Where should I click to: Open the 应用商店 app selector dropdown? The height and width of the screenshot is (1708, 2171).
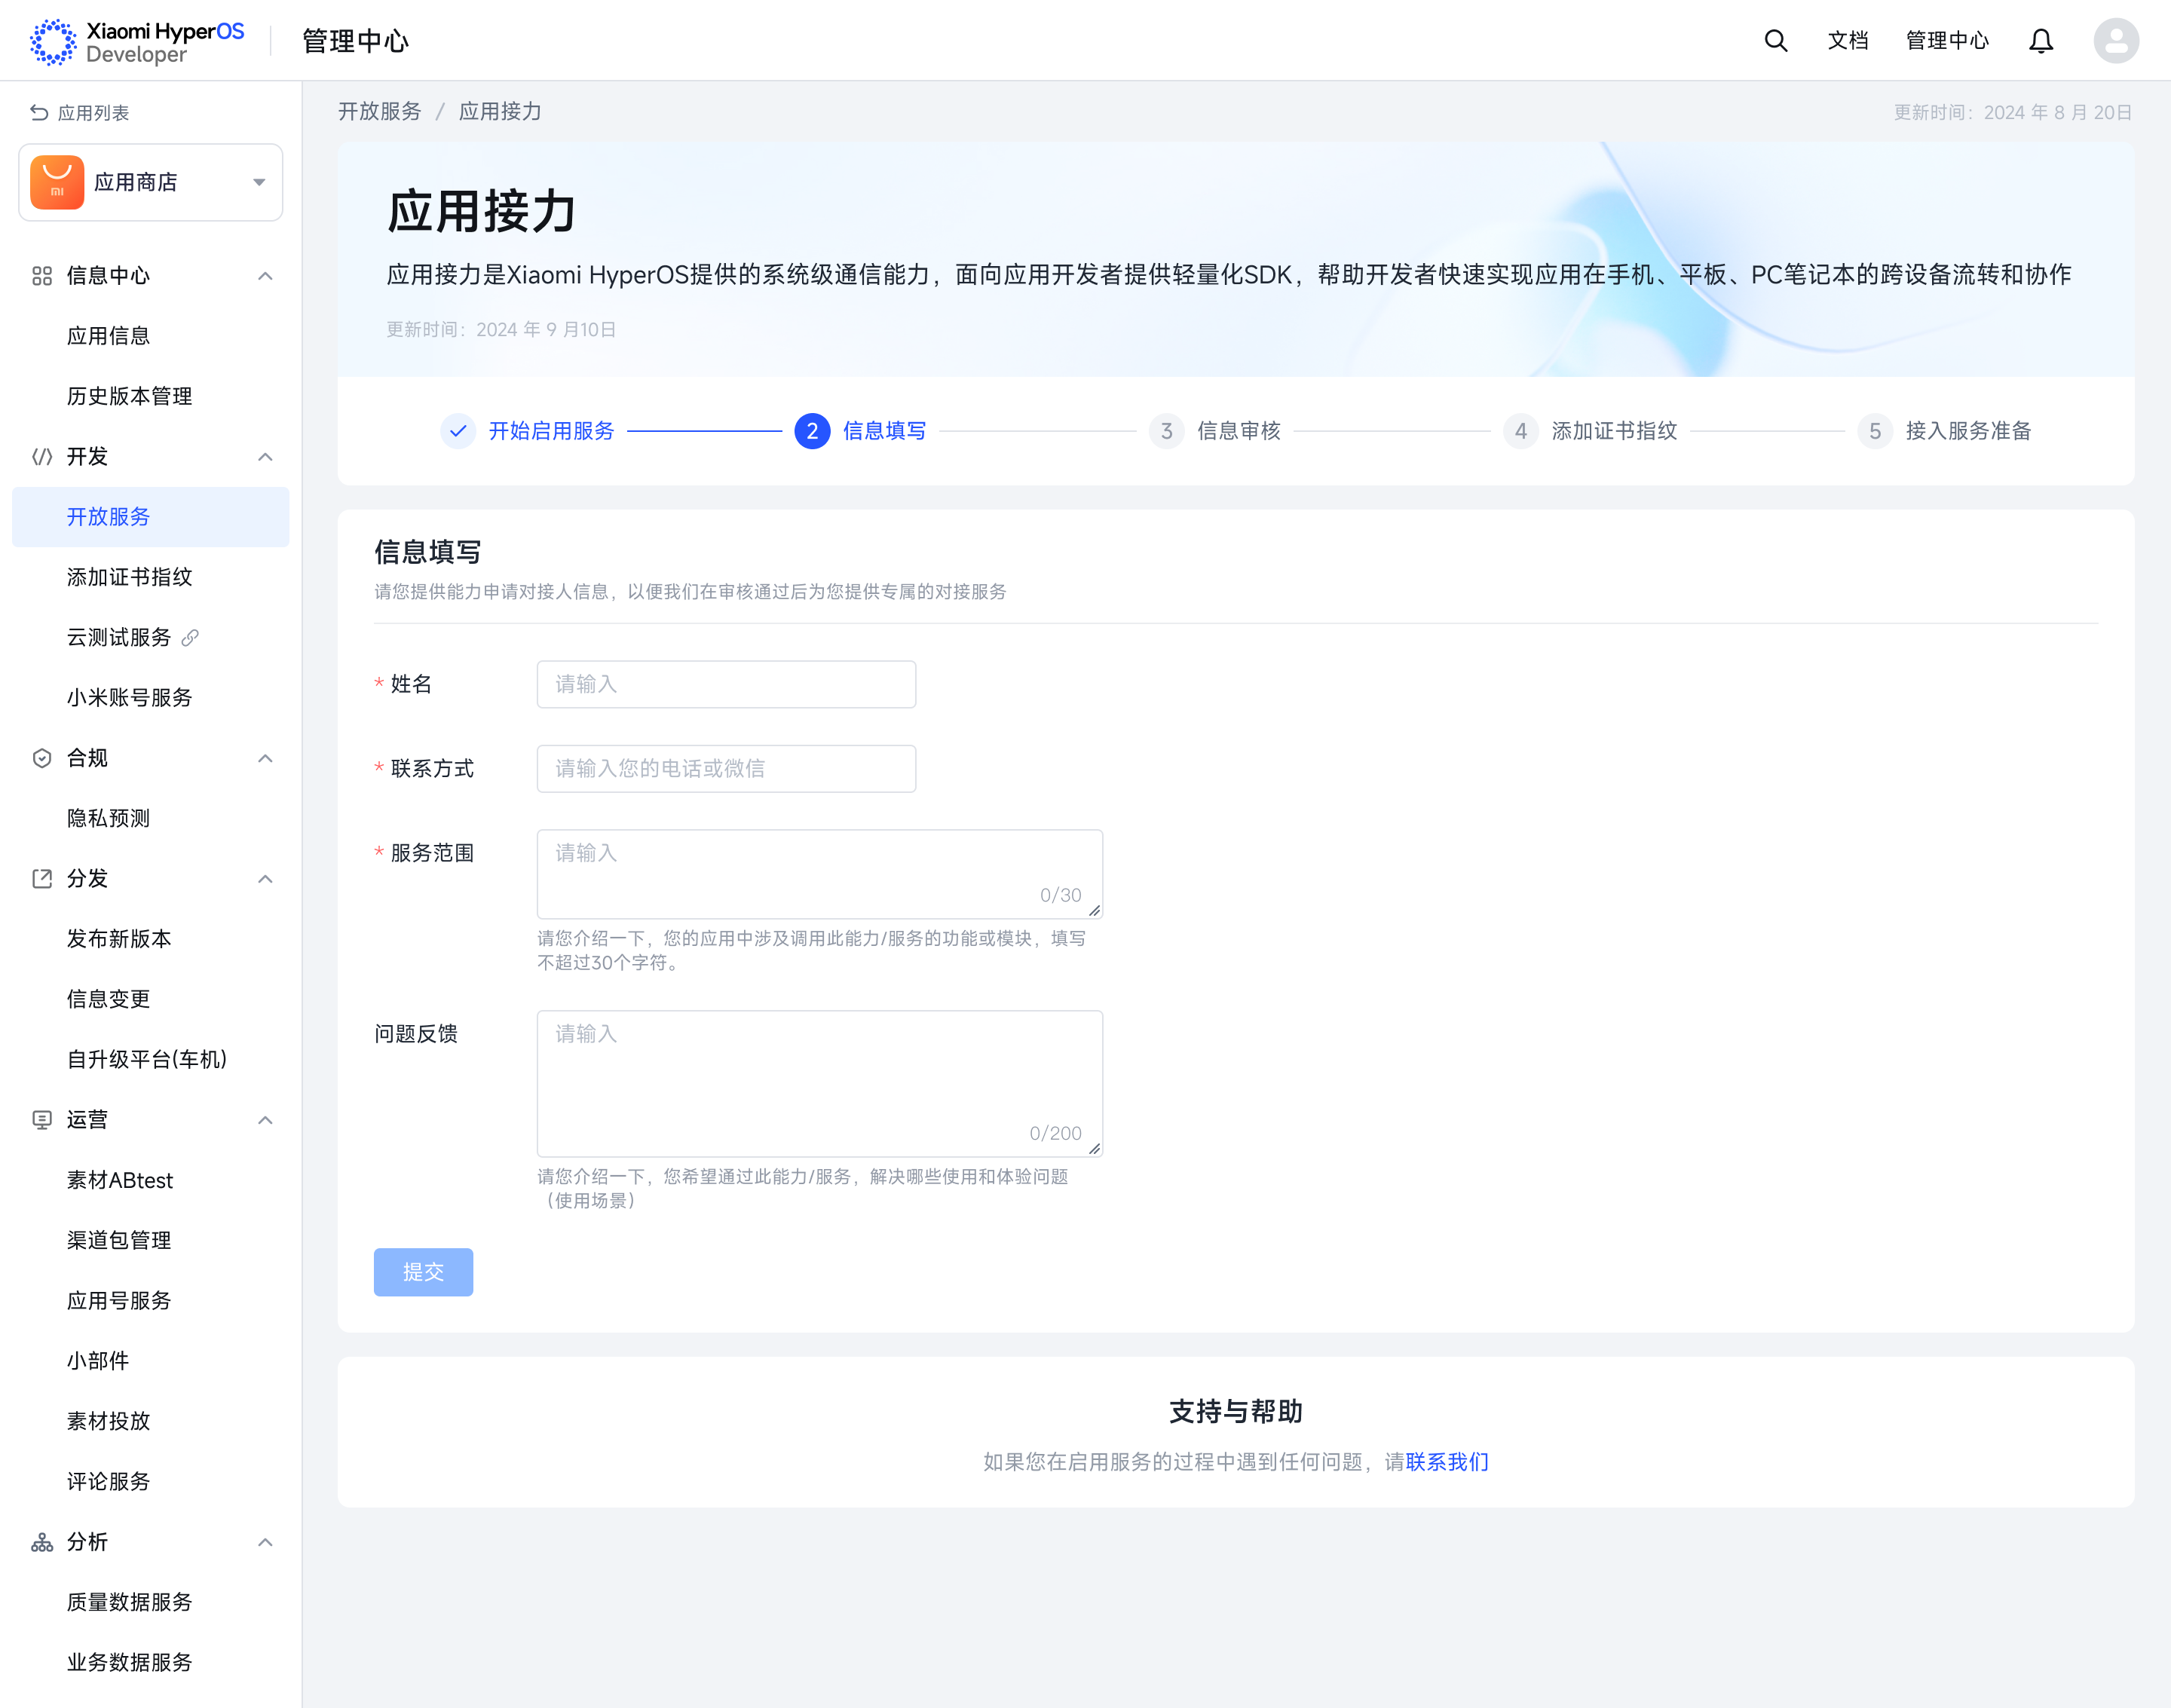[x=259, y=182]
